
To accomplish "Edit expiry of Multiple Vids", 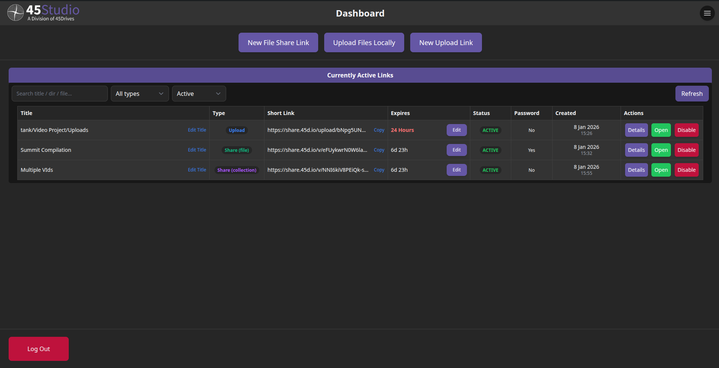I will [457, 170].
